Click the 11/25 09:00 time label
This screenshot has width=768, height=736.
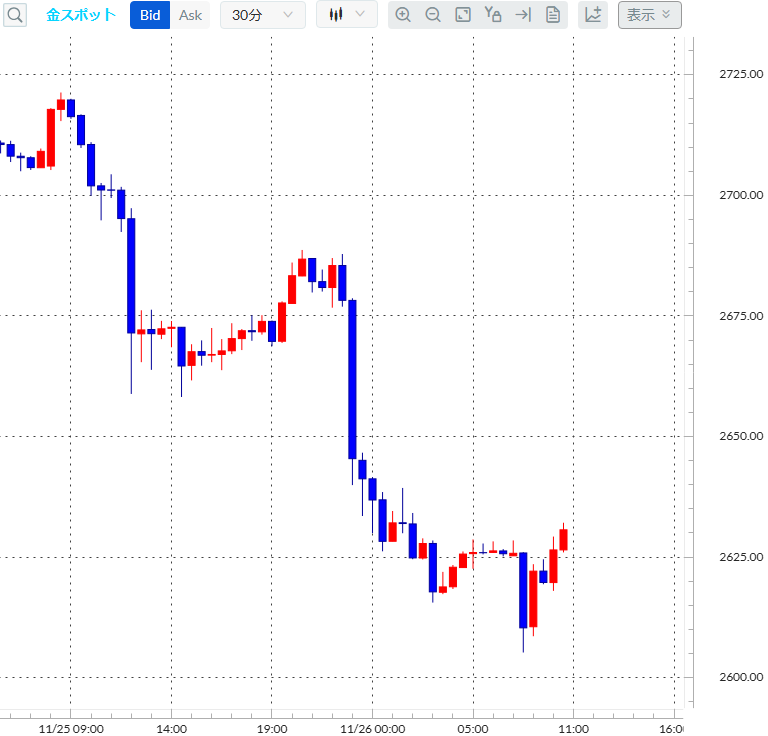pyautogui.click(x=71, y=729)
